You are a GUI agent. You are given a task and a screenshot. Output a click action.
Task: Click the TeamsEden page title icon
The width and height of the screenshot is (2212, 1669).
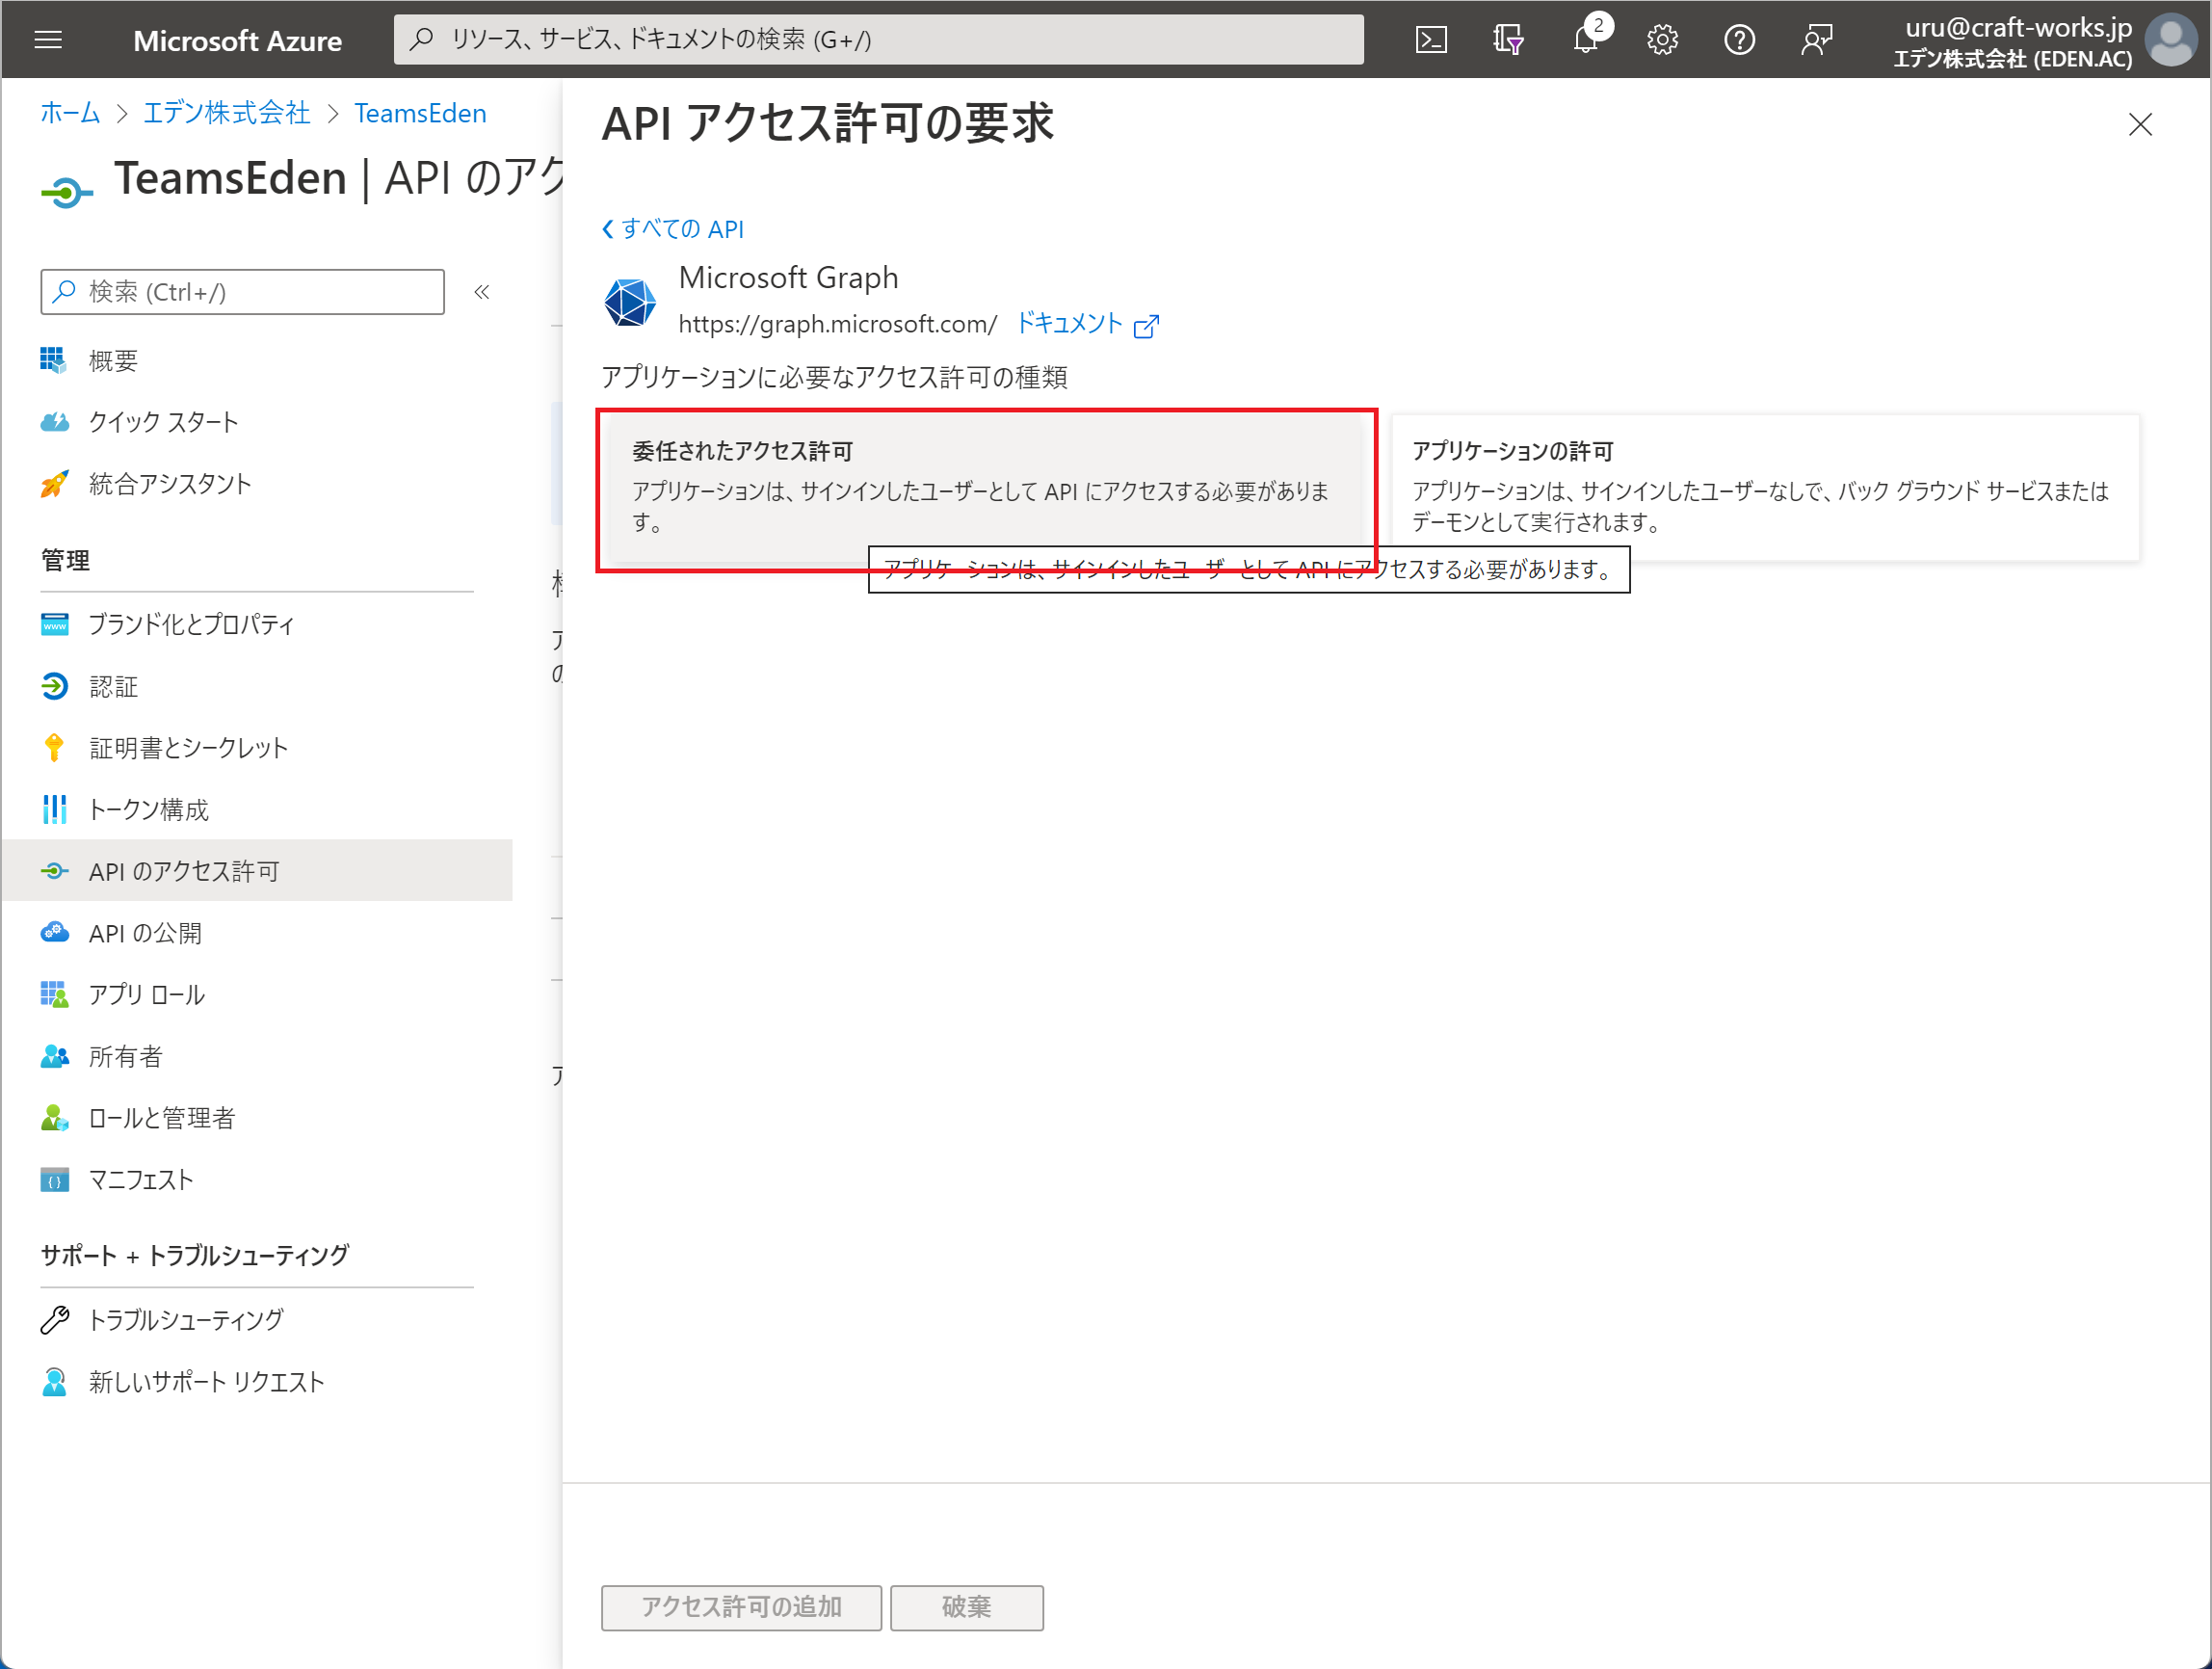(x=67, y=191)
